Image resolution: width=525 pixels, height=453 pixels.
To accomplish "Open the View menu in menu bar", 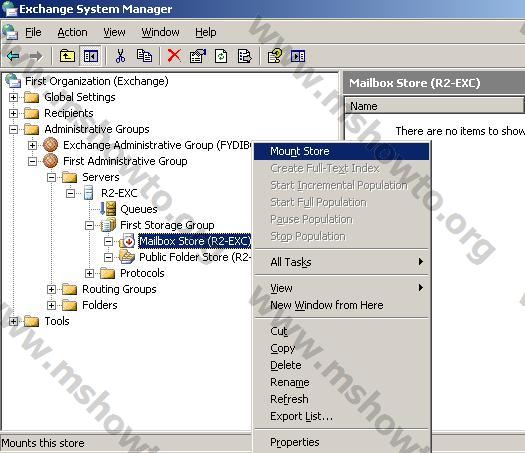I will [114, 32].
